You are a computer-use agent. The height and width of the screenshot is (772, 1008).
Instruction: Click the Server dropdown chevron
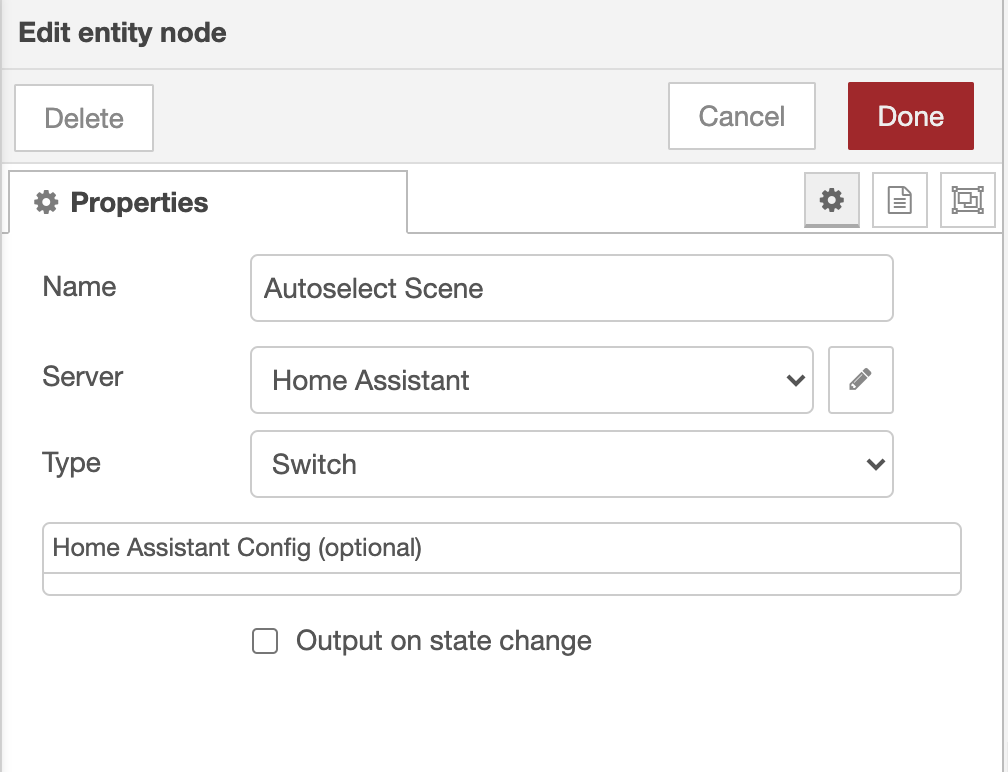tap(795, 380)
